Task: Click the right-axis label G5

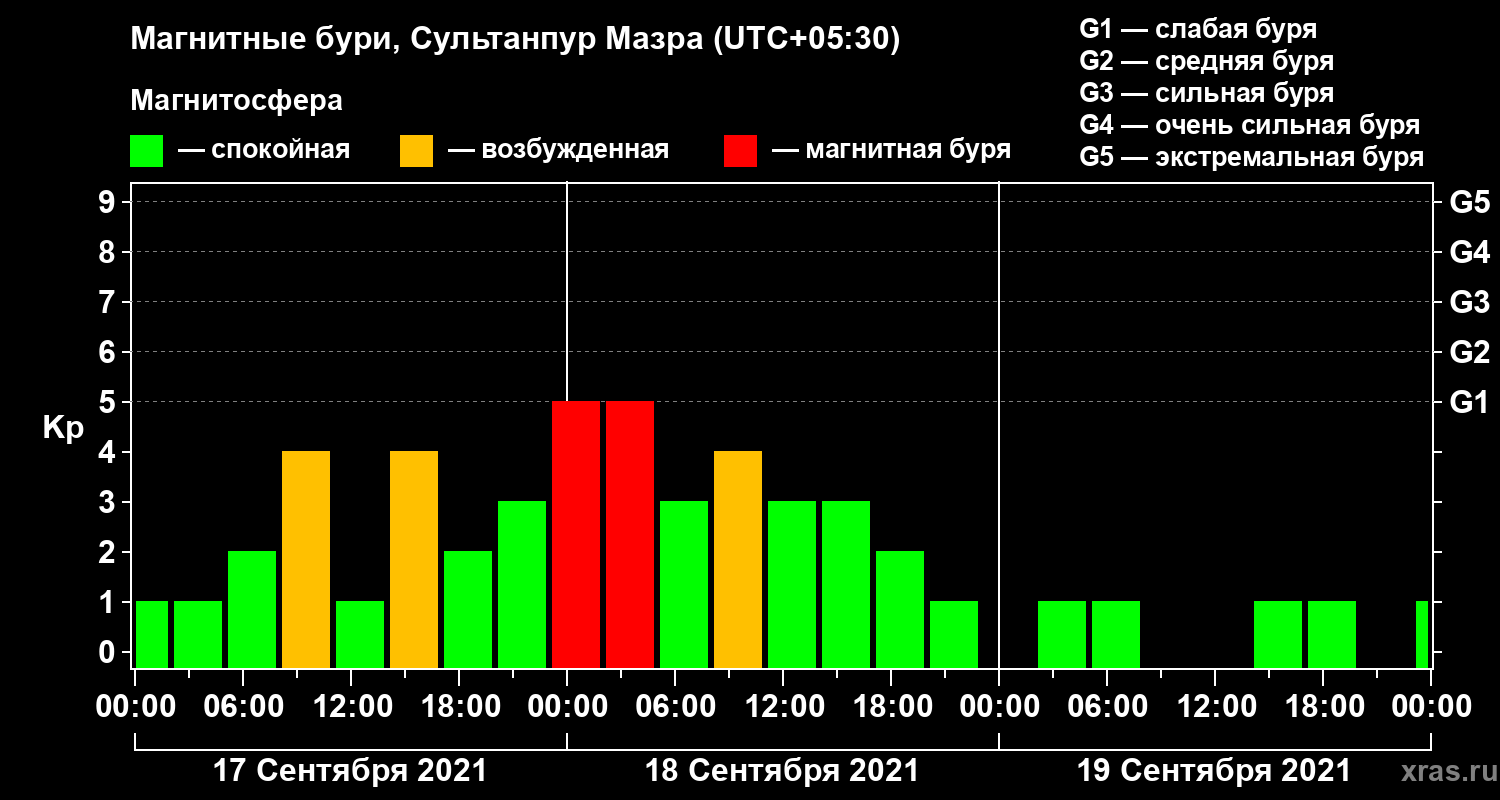Action: coord(1469,202)
